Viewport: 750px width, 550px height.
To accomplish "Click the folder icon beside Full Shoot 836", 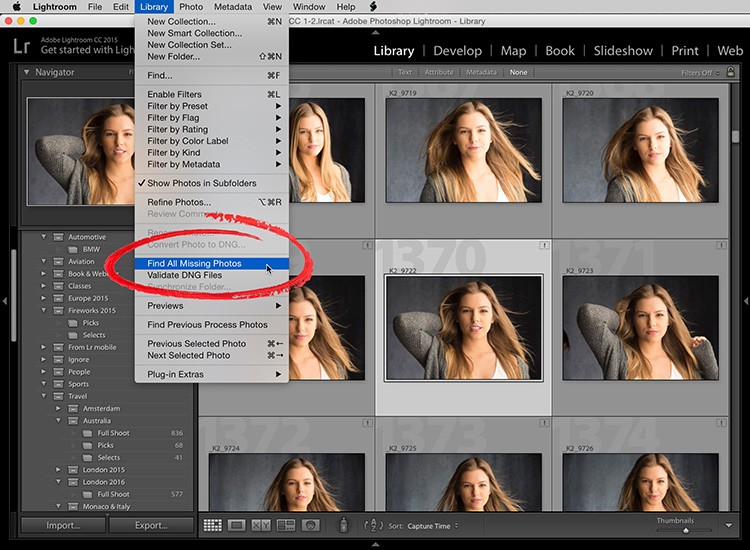I will [87, 433].
